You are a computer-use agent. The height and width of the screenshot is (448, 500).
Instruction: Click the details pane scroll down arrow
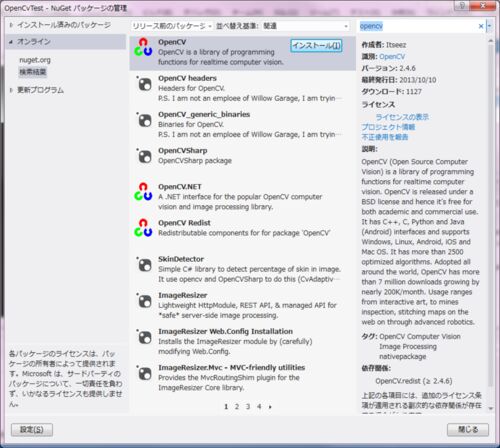tap(490, 409)
